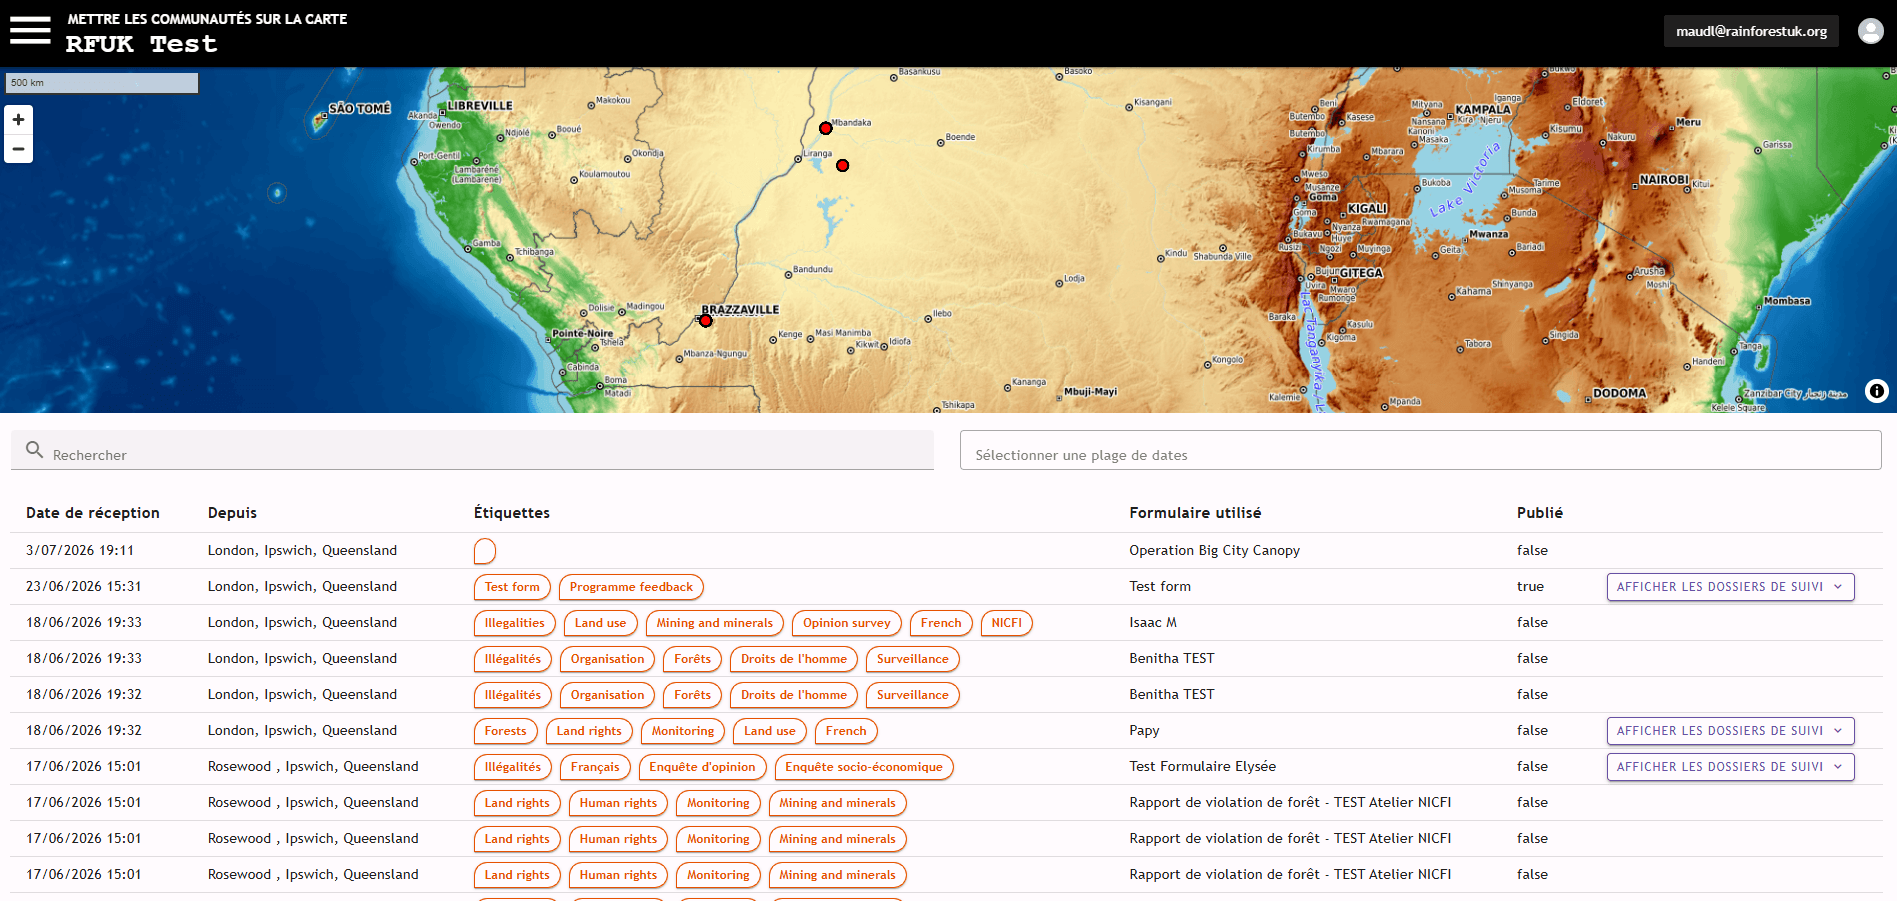Click the empty tag in Operation Big City Canopy row
Image resolution: width=1897 pixels, height=901 pixels.
tap(485, 551)
